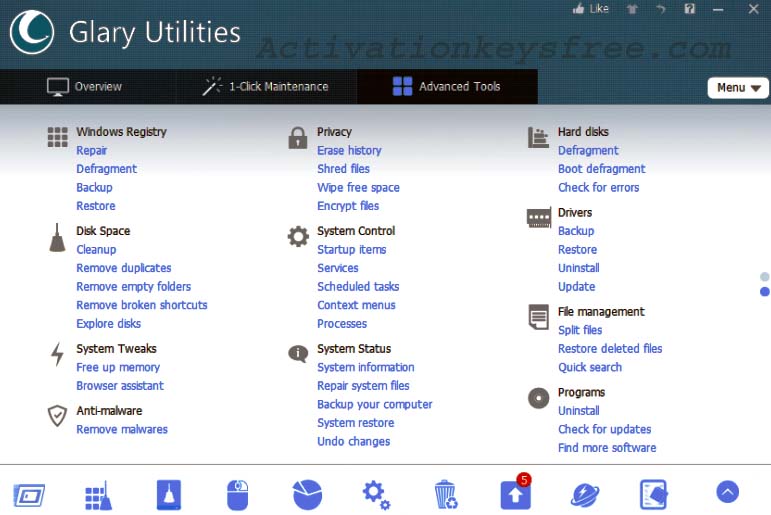Click Wipe free space link
The image size is (771, 515).
[x=358, y=187]
